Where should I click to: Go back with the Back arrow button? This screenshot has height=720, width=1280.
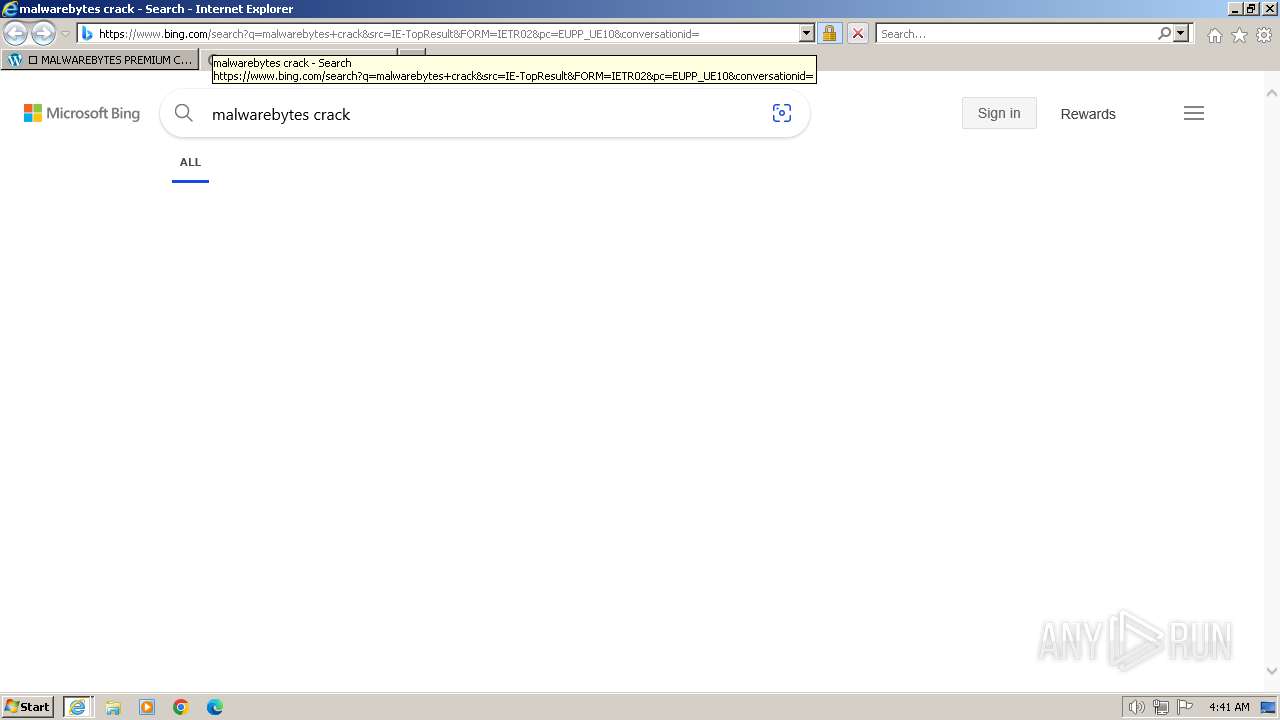(x=15, y=34)
